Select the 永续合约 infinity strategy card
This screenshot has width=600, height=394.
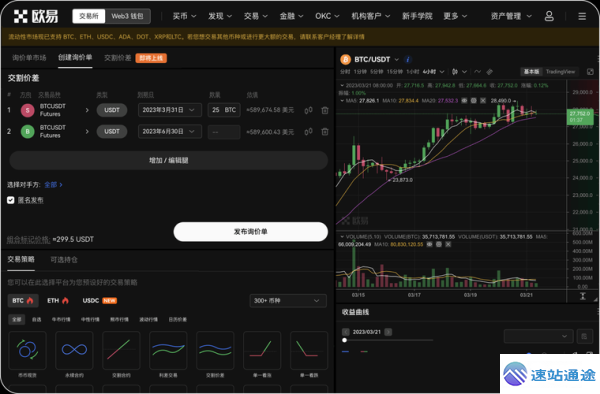coord(74,350)
